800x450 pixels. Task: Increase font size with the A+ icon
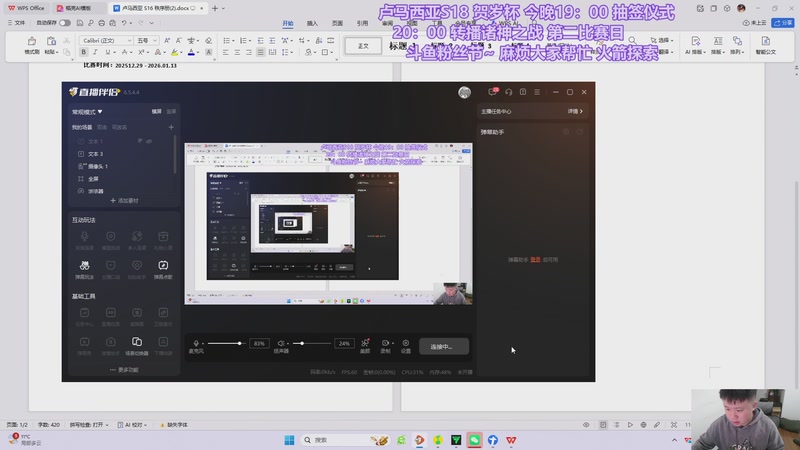click(167, 40)
